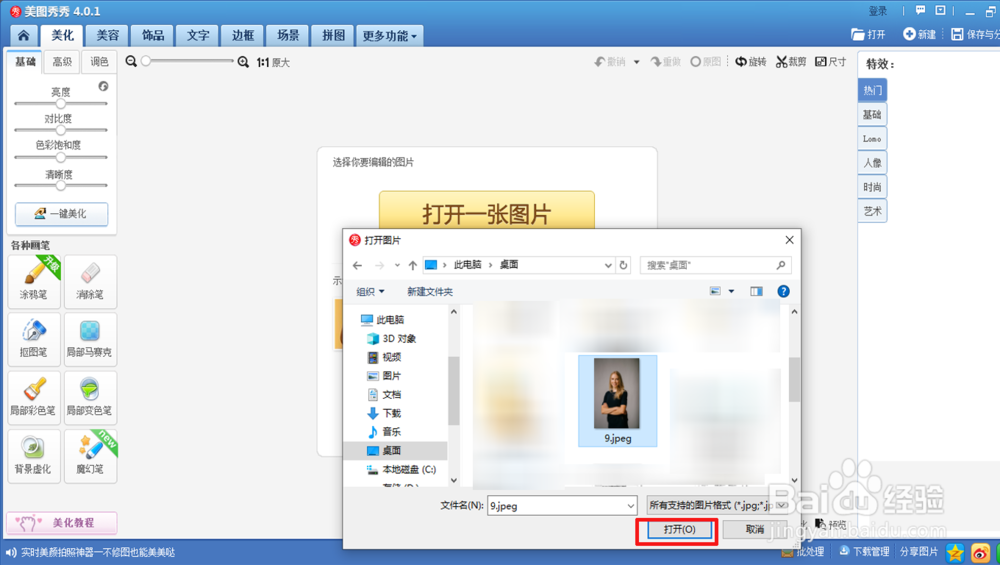Image resolution: width=1000 pixels, height=565 pixels.
Task: Click the 对比度 contrast slider
Action: [61, 130]
